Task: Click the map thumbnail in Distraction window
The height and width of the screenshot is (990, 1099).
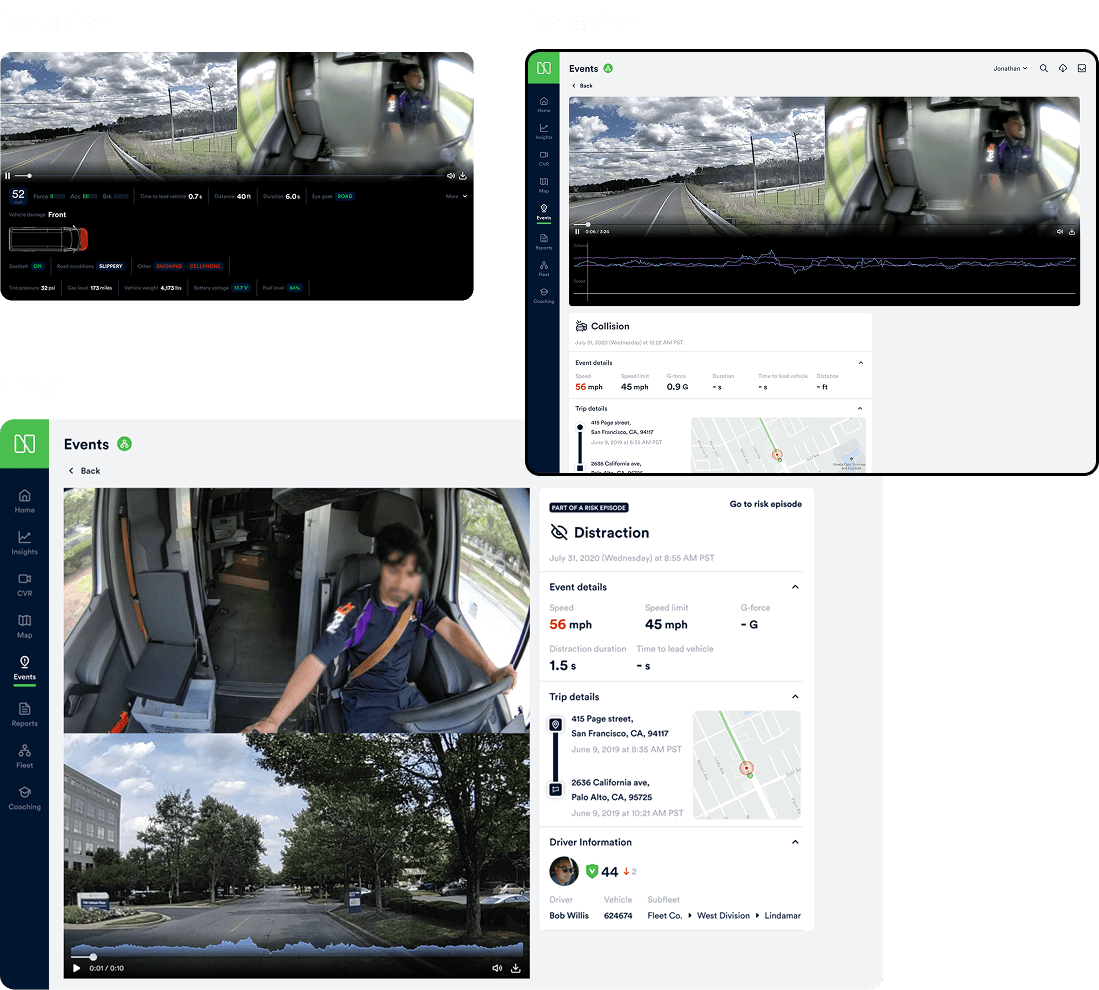Action: 746,765
